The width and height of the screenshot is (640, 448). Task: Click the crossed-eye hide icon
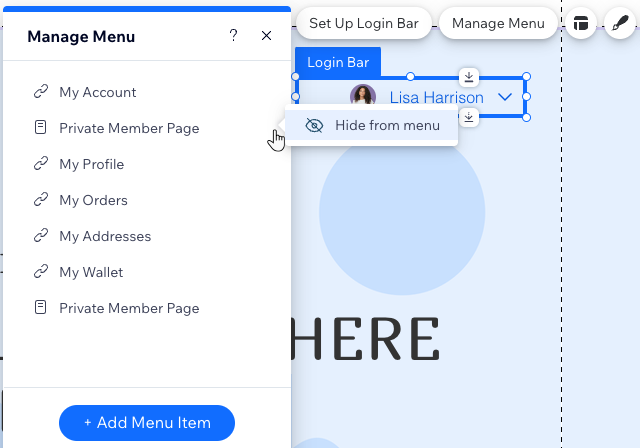tap(314, 126)
